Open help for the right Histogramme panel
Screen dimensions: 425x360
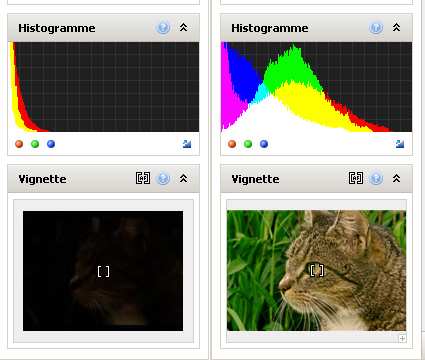[376, 27]
